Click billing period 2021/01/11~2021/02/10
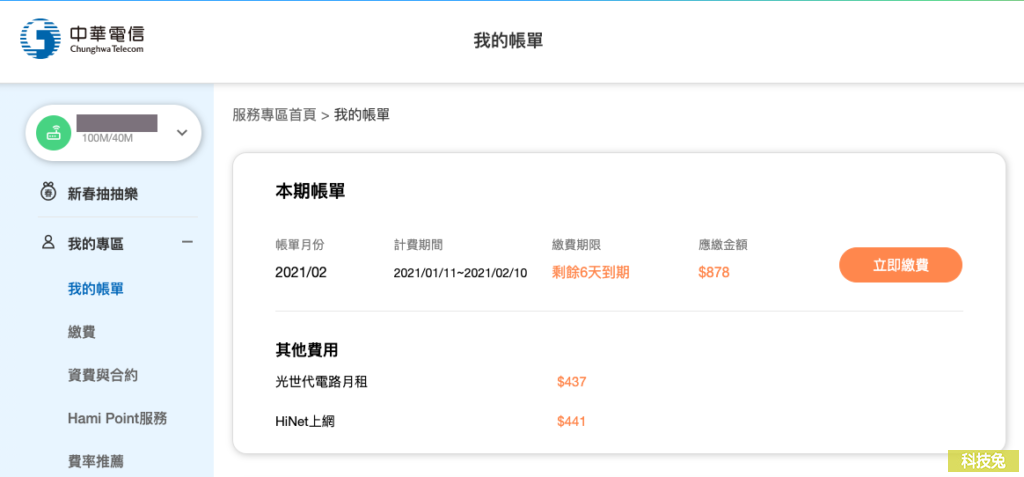This screenshot has width=1024, height=477. coord(460,273)
